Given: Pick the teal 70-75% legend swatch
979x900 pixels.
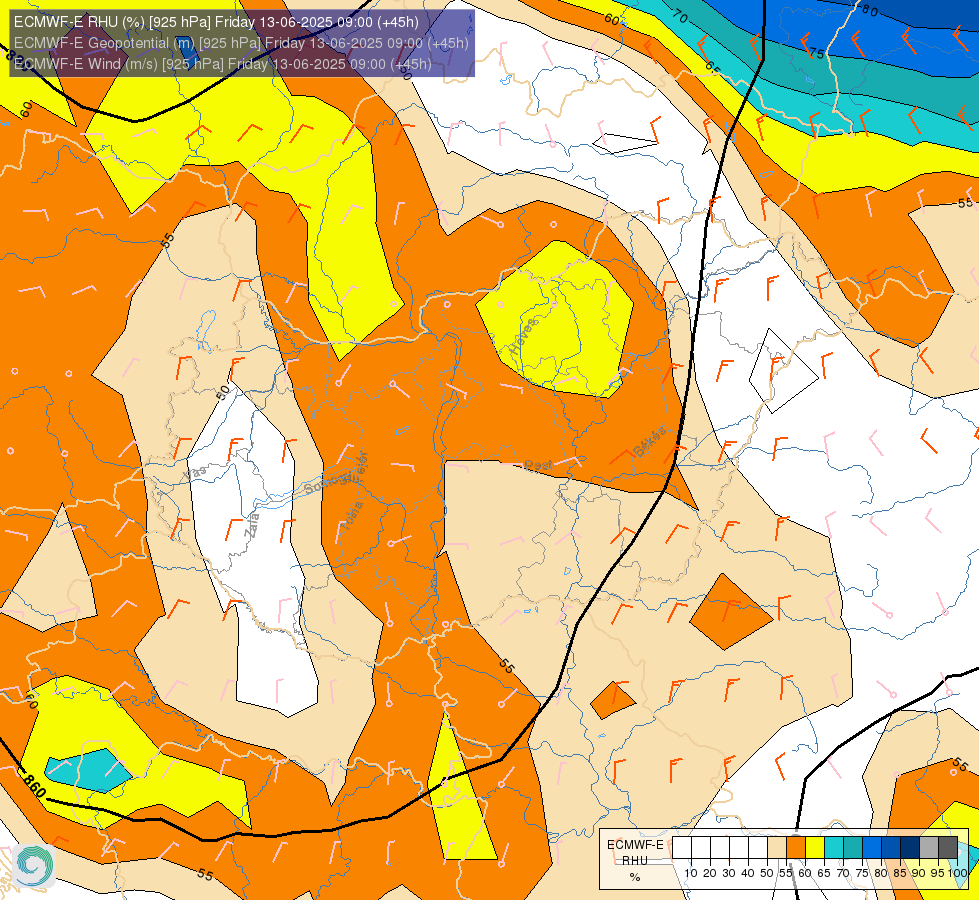Looking at the screenshot, I should pos(853,848).
